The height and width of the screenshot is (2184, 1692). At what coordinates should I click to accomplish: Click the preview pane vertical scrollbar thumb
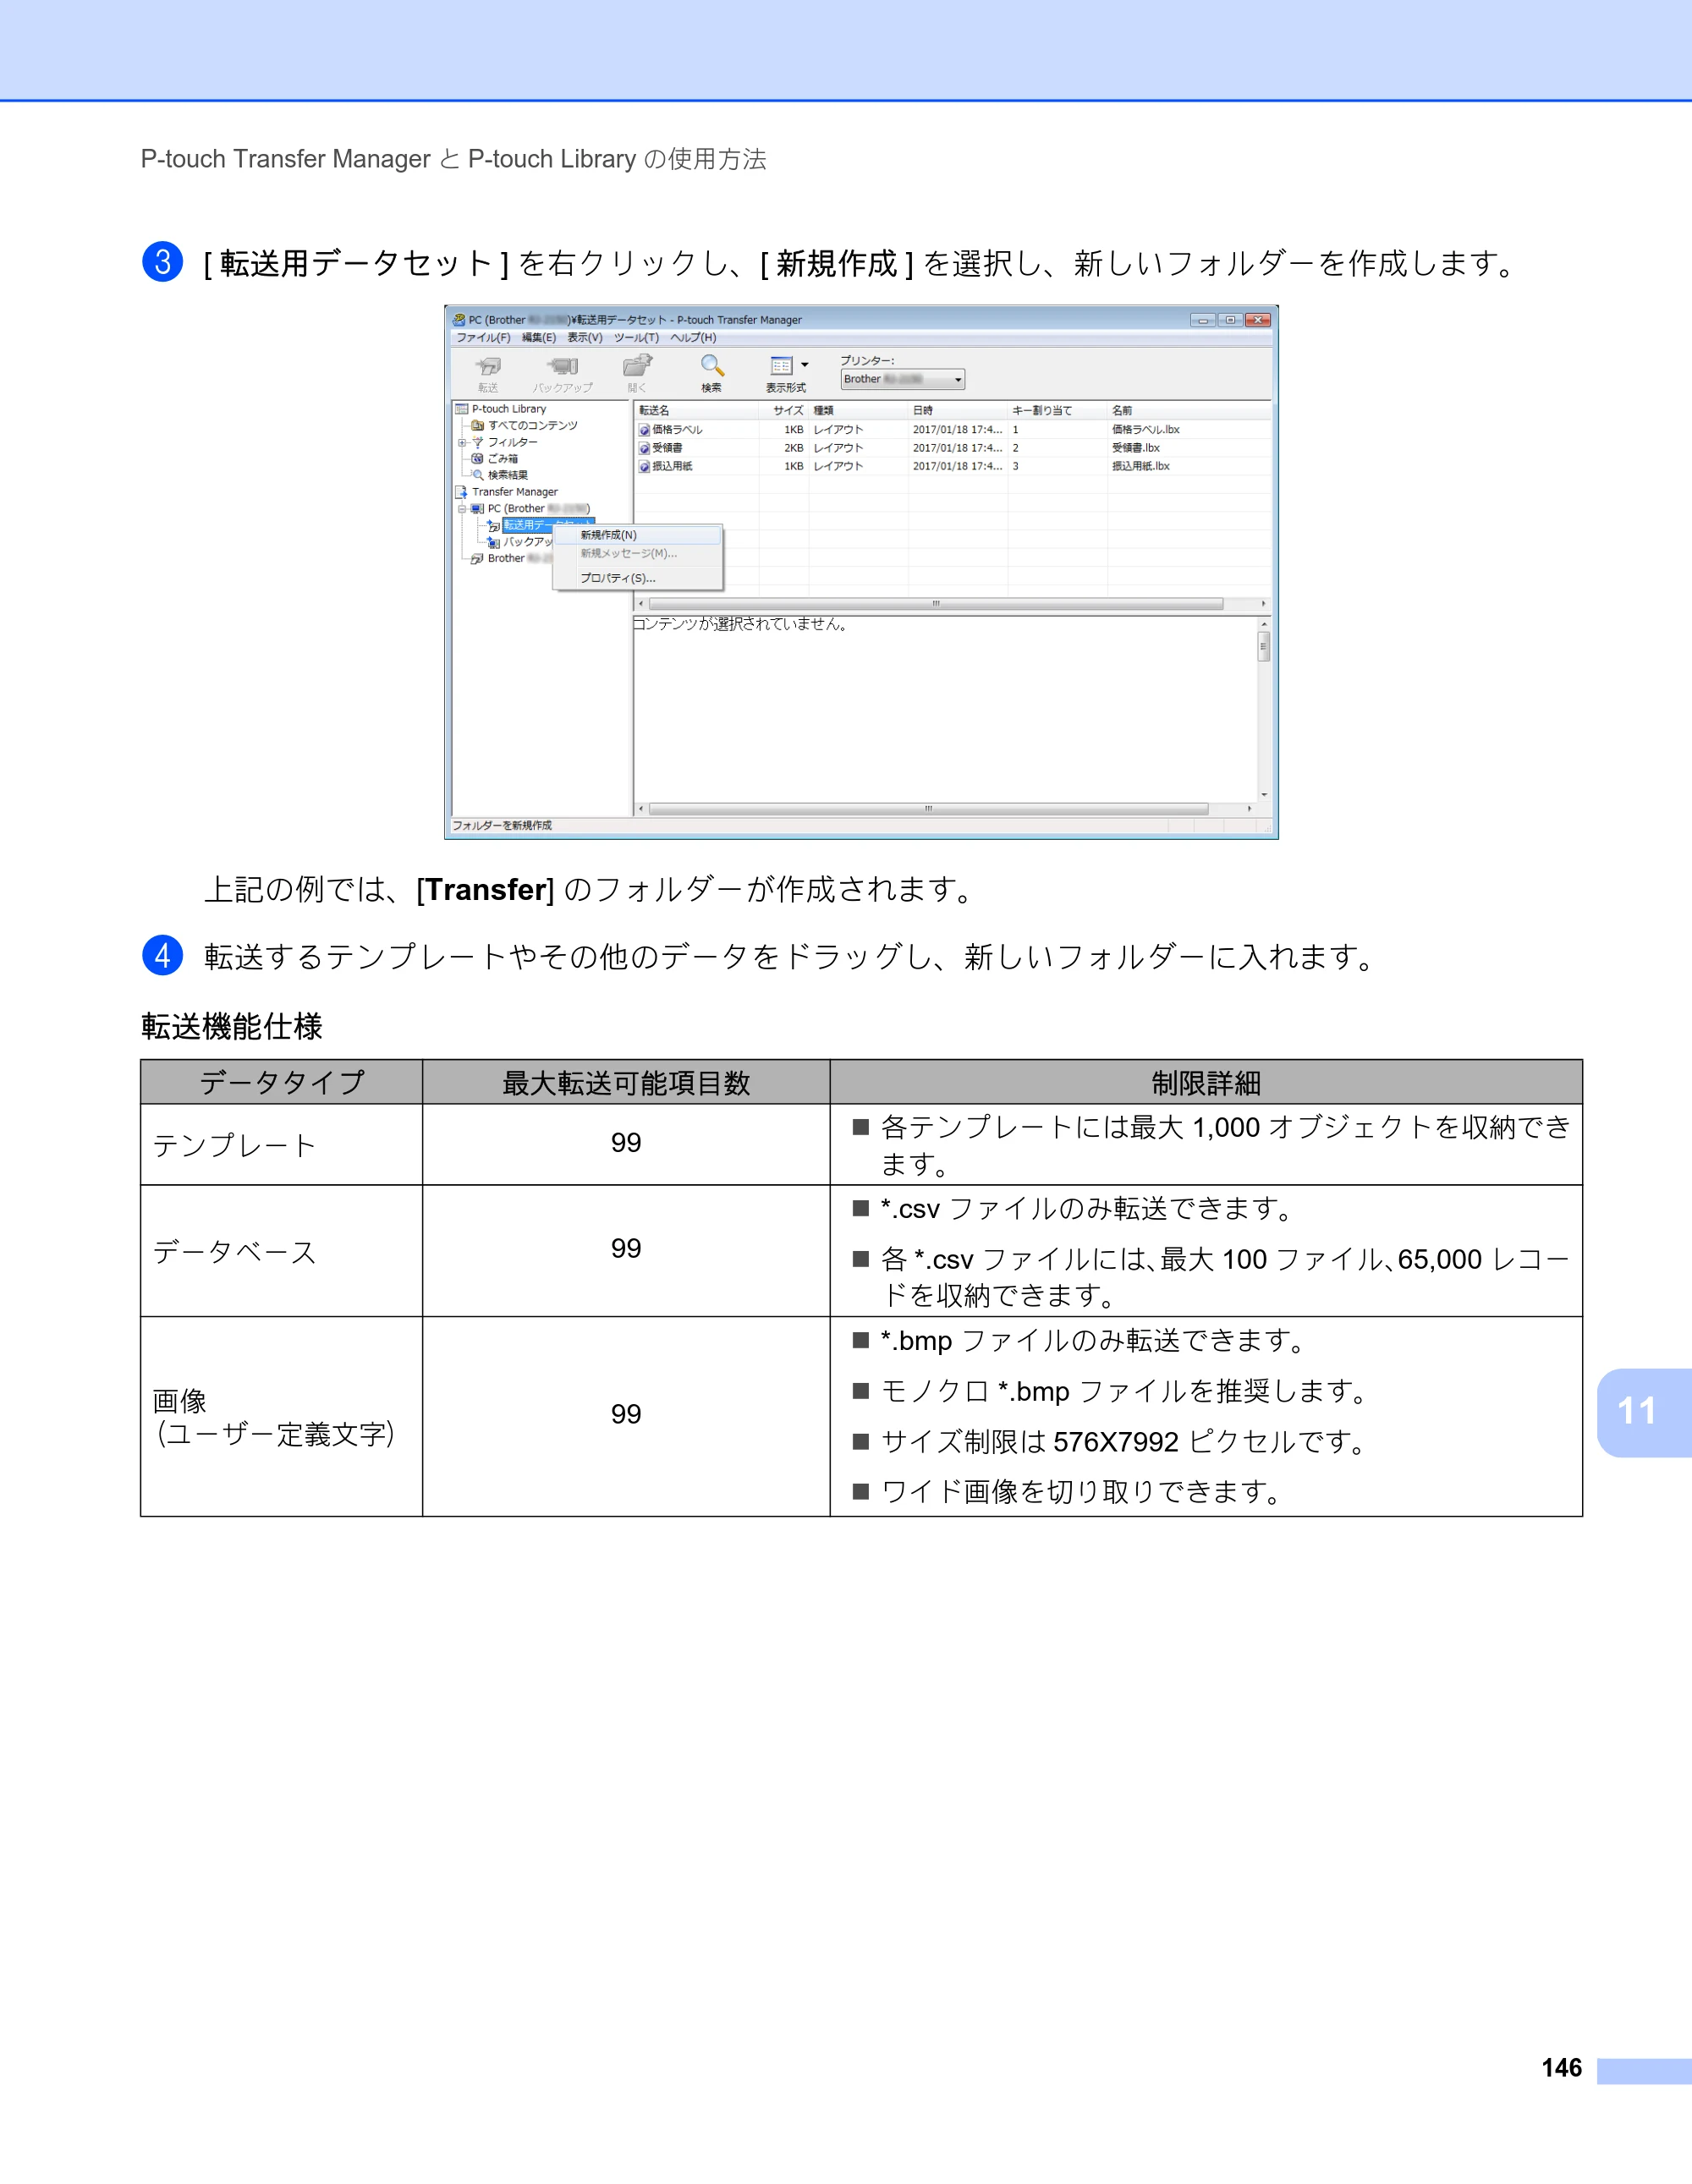point(1264,646)
